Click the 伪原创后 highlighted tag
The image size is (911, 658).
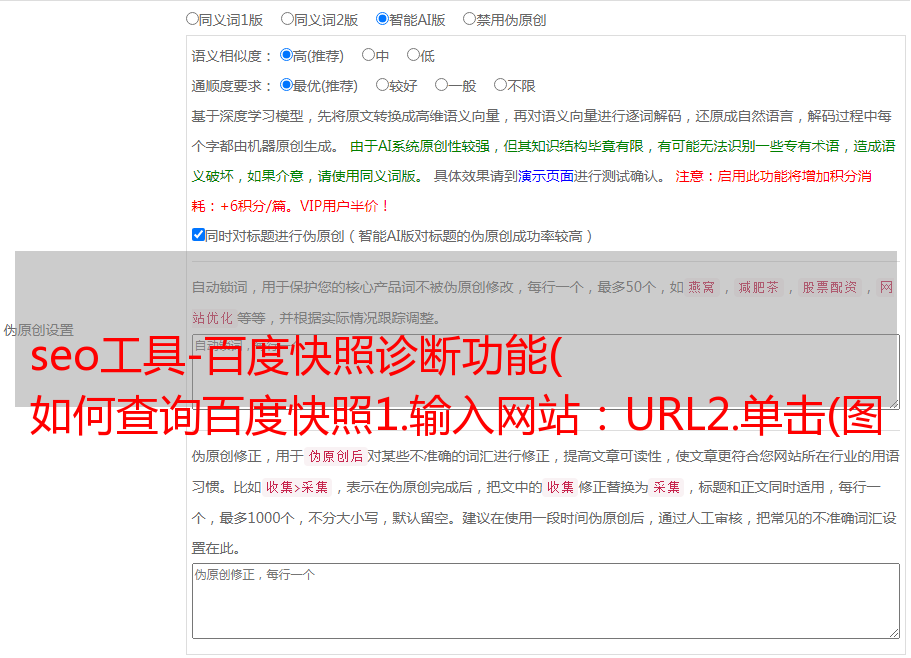click(x=336, y=456)
